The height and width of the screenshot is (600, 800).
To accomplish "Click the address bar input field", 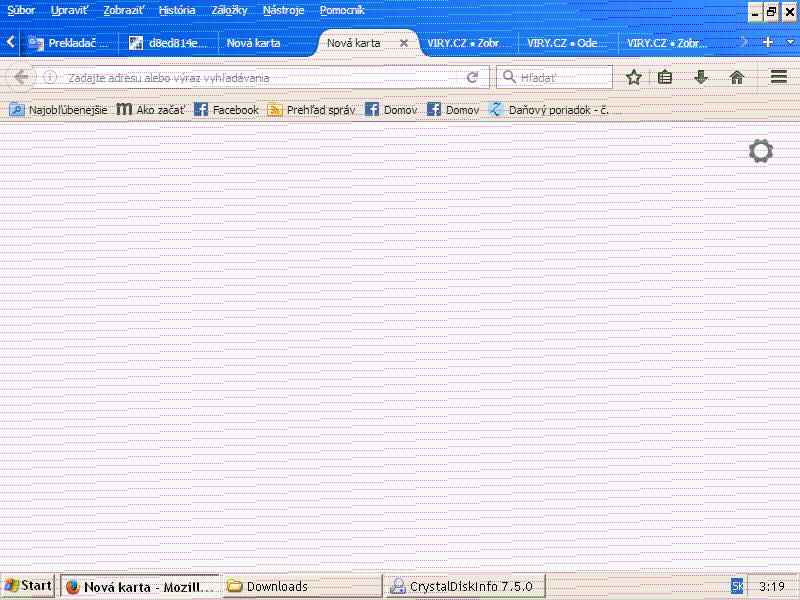I will pos(260,77).
